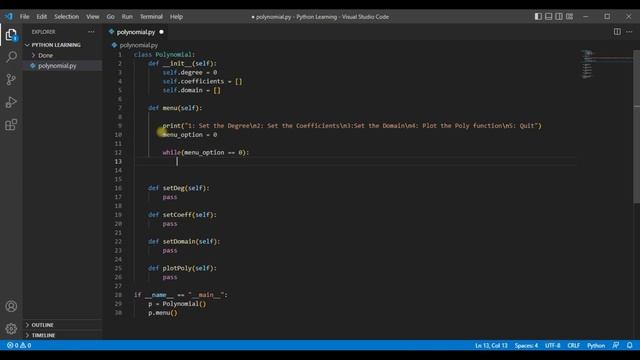
Task: Open Customize Layout icon
Action: 569,16
